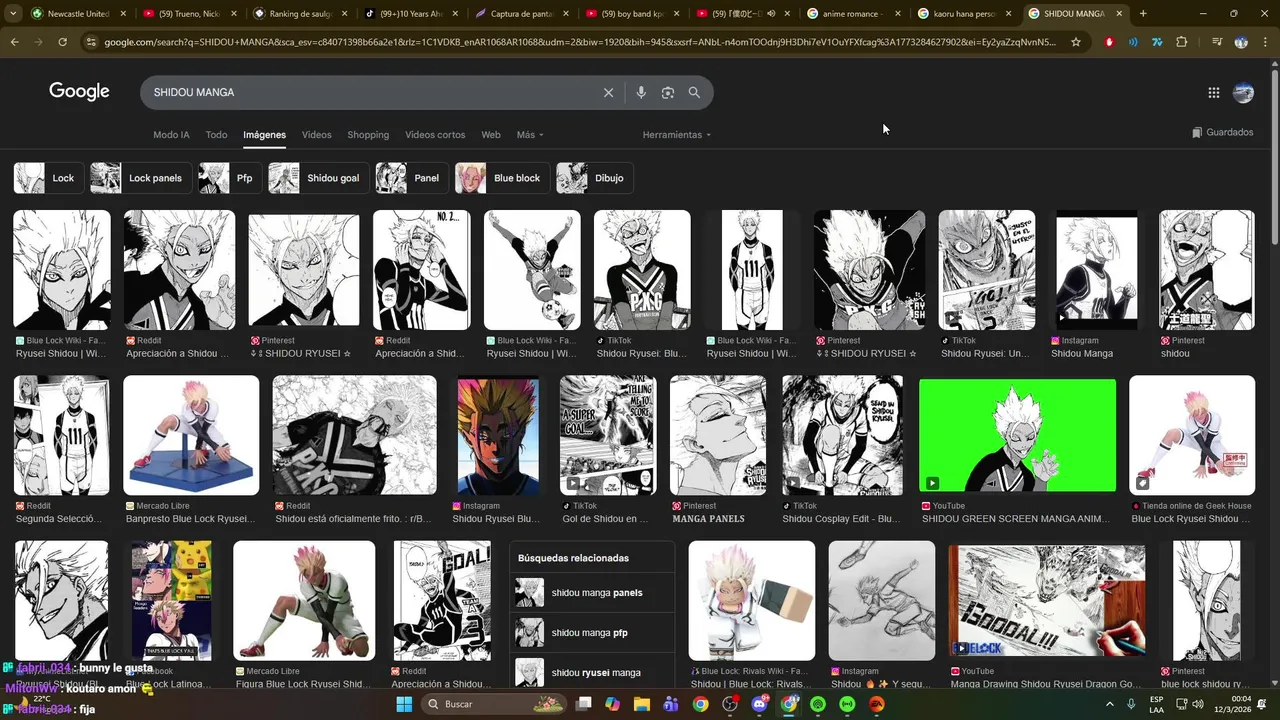This screenshot has height=720, width=1280.
Task: Filter images by Lock chip
Action: 47,178
